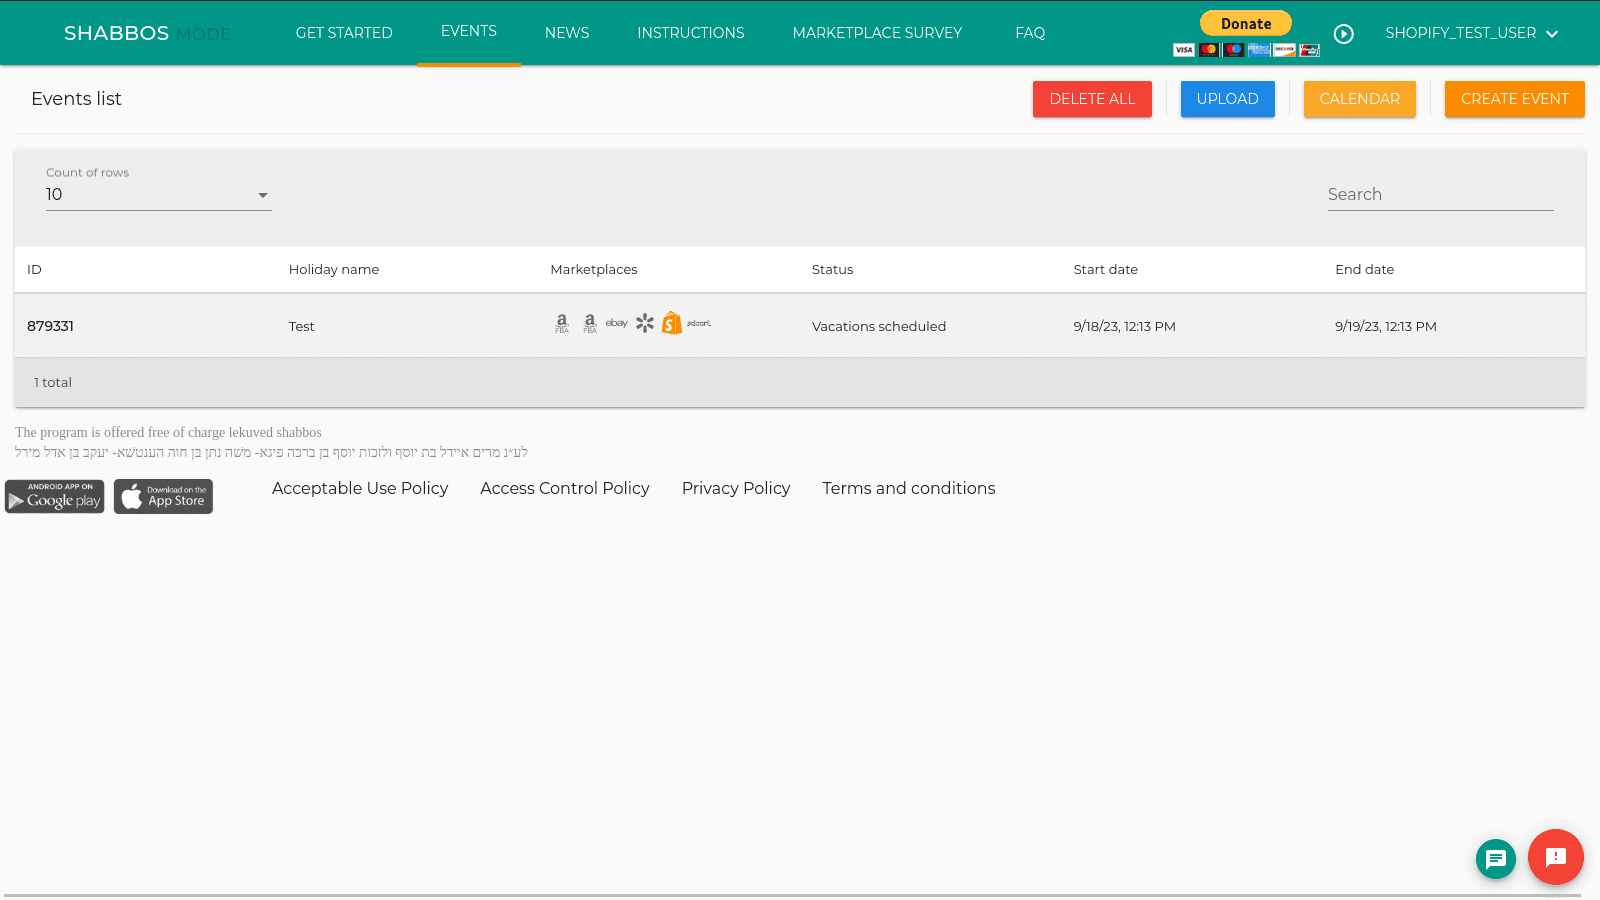Focus the Search input field

click(x=1440, y=195)
